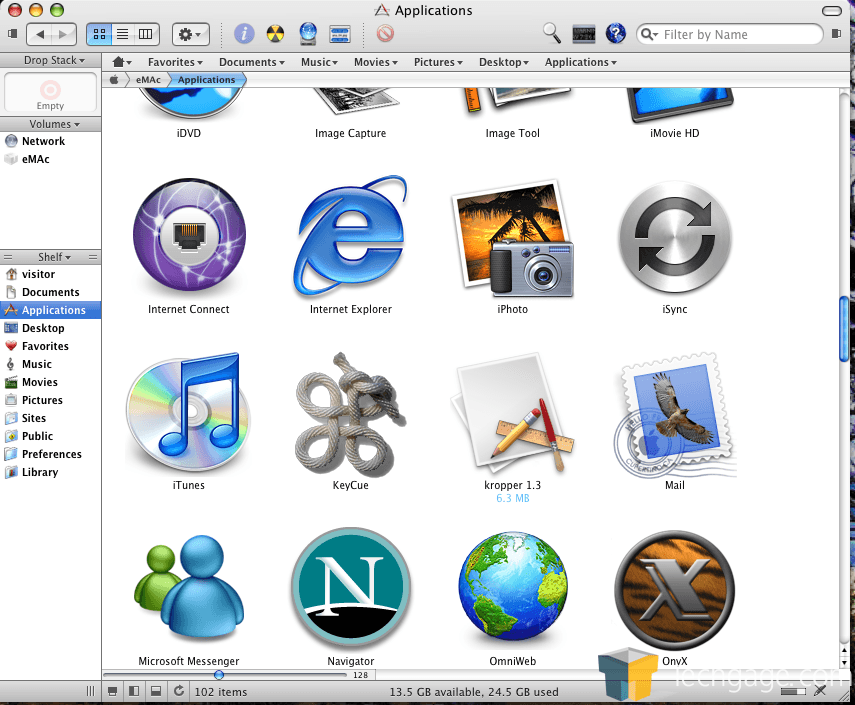Toggle the split-left pane status bar button
This screenshot has height=705, width=855.
[x=134, y=691]
